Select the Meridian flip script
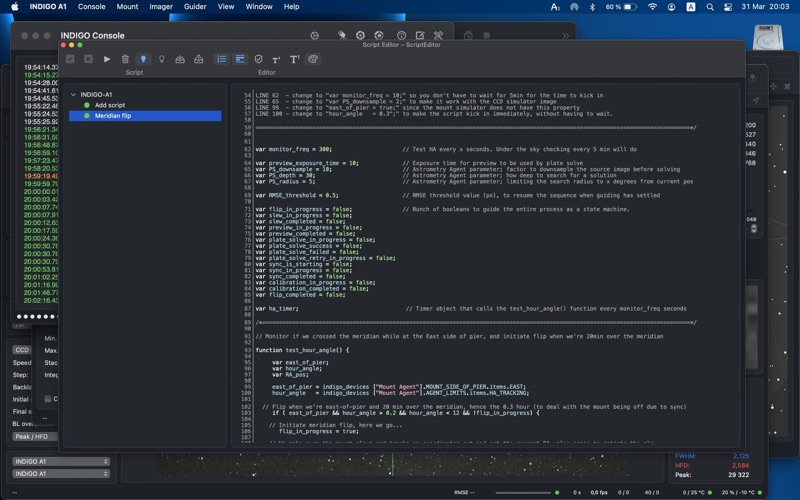 point(112,116)
